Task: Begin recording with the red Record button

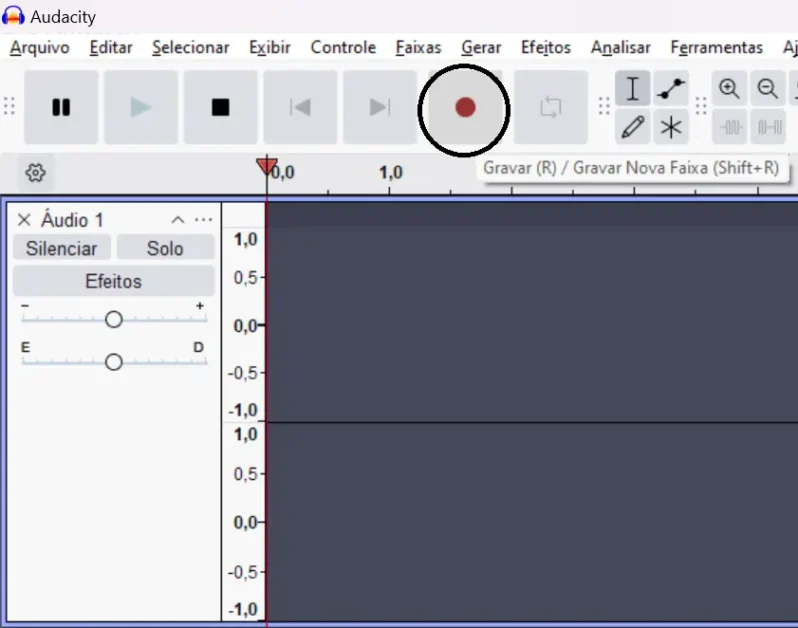Action: click(x=465, y=107)
